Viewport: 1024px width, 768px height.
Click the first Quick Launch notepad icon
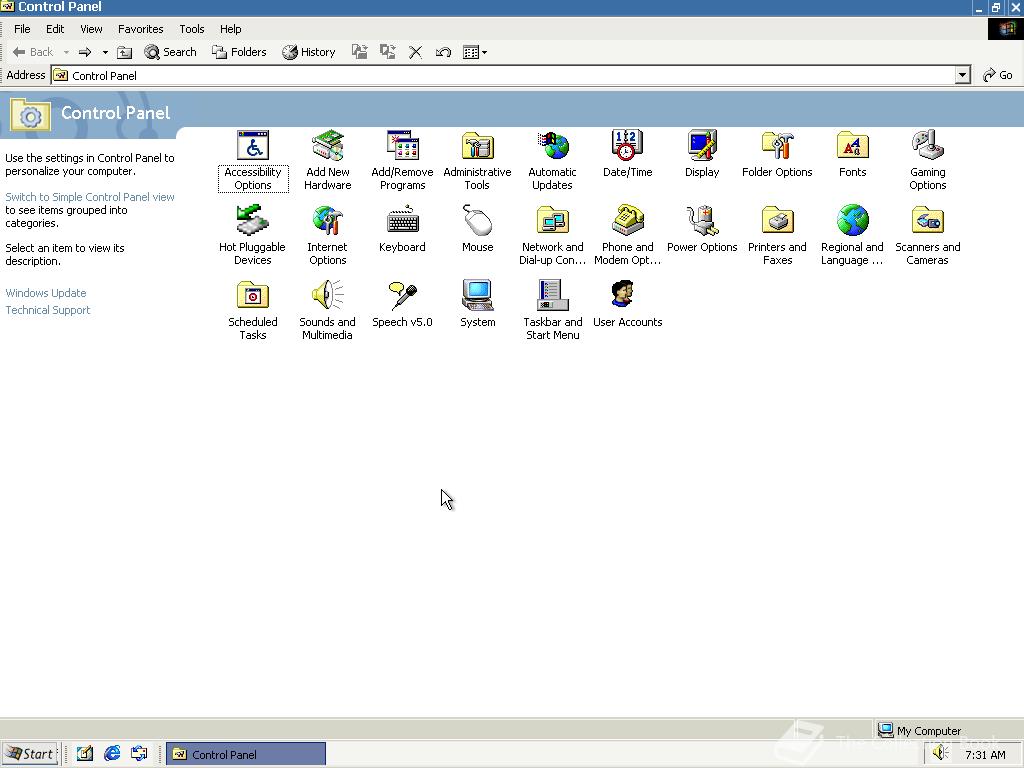85,754
